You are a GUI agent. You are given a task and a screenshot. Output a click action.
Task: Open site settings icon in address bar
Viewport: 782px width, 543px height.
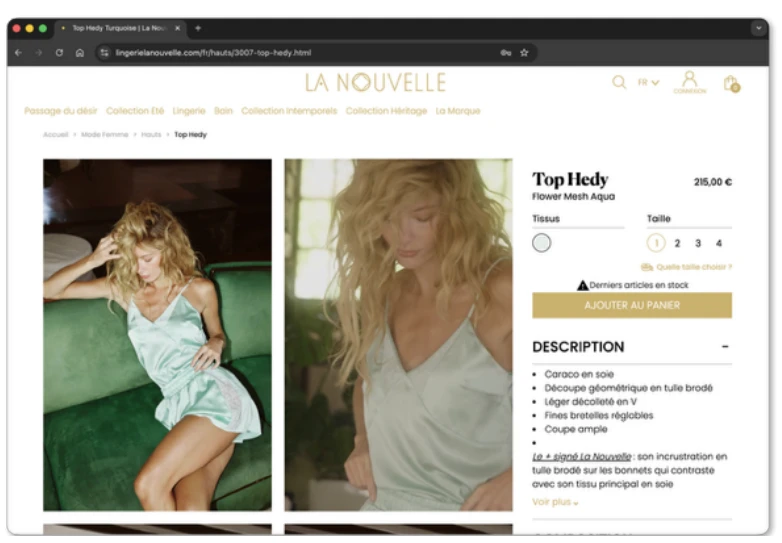(x=104, y=52)
